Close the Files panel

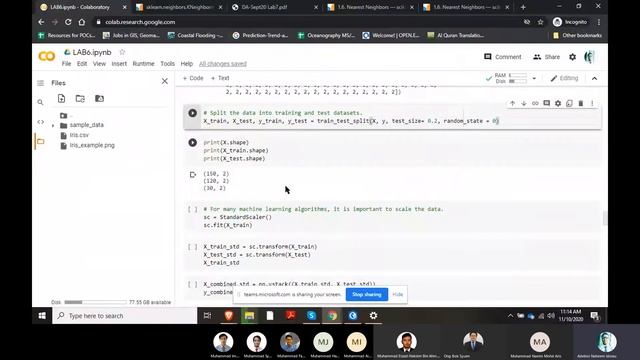coord(164,81)
